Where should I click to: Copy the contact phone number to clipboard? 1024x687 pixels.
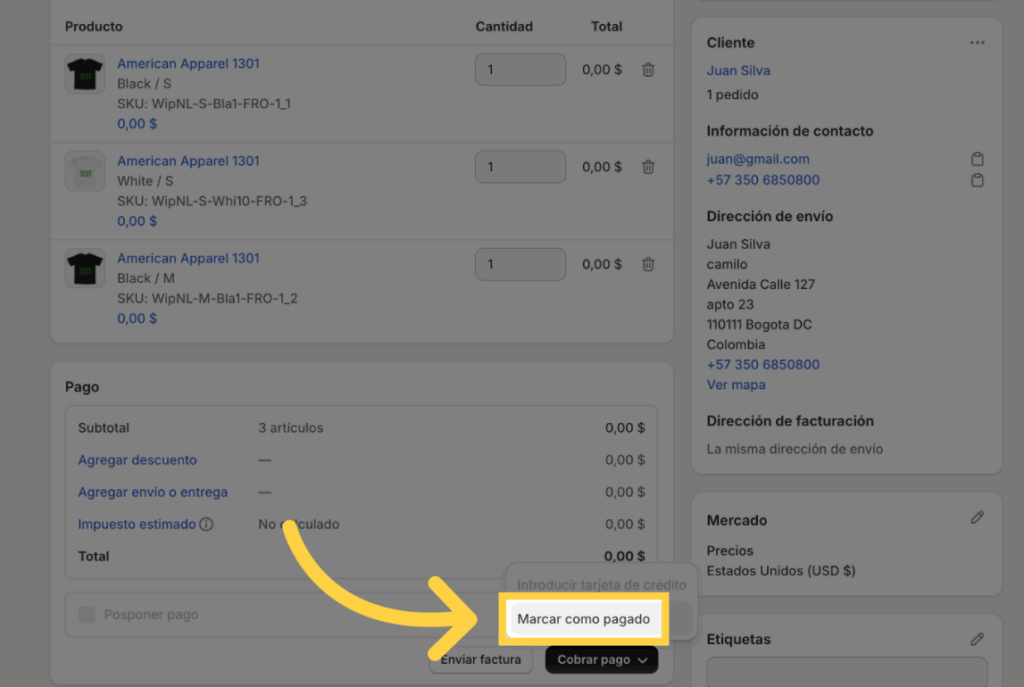(977, 180)
